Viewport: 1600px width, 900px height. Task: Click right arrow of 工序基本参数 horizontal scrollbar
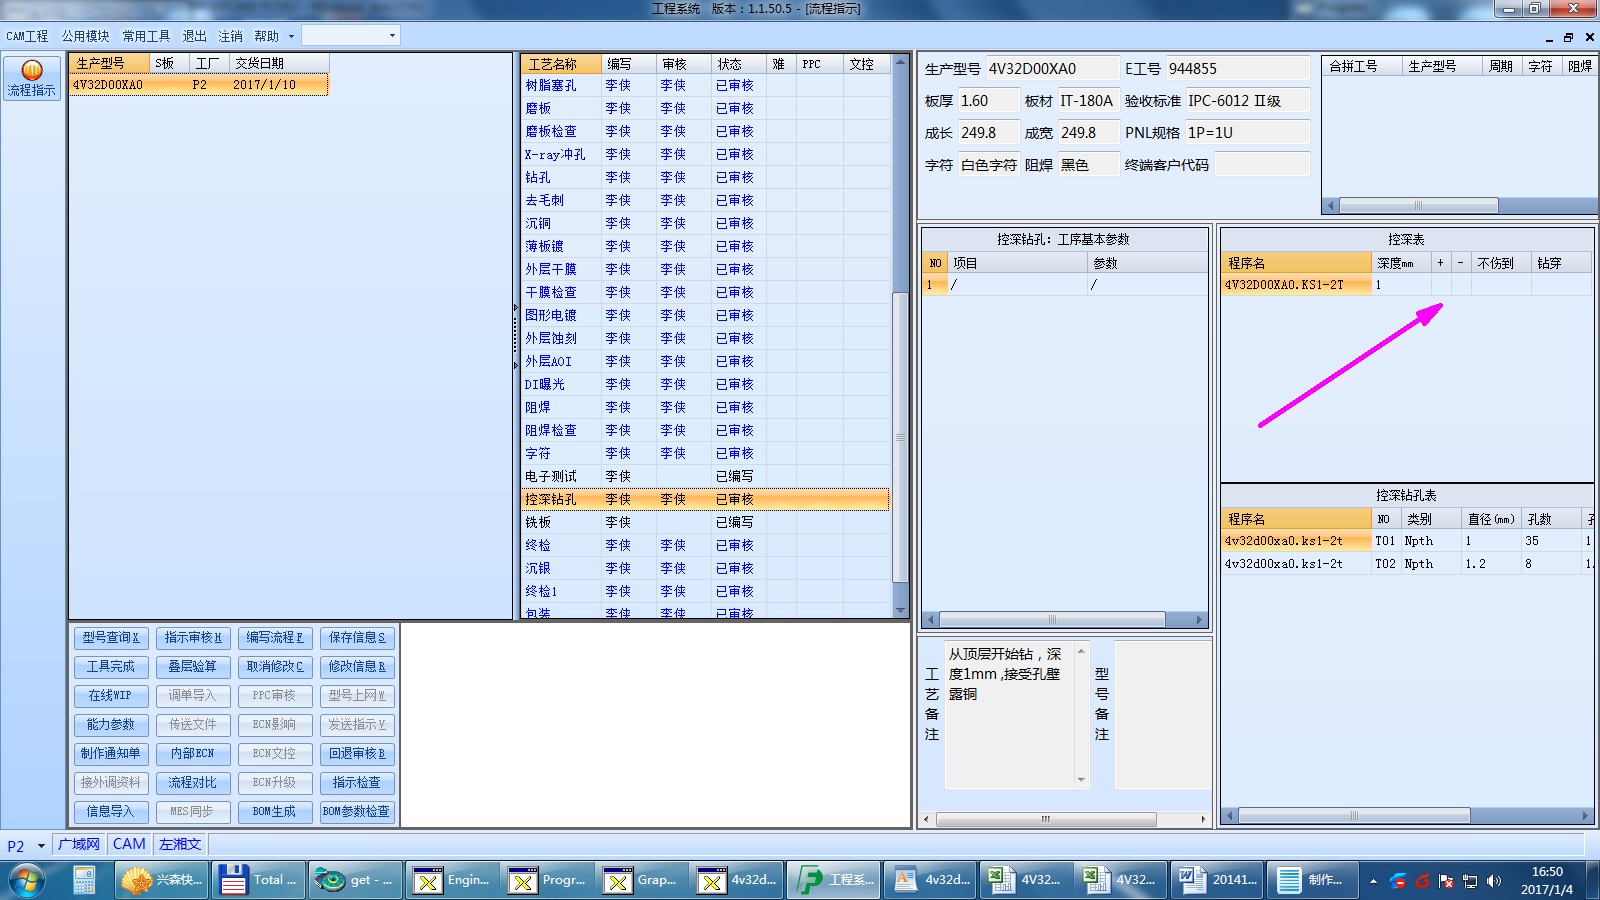point(1200,620)
